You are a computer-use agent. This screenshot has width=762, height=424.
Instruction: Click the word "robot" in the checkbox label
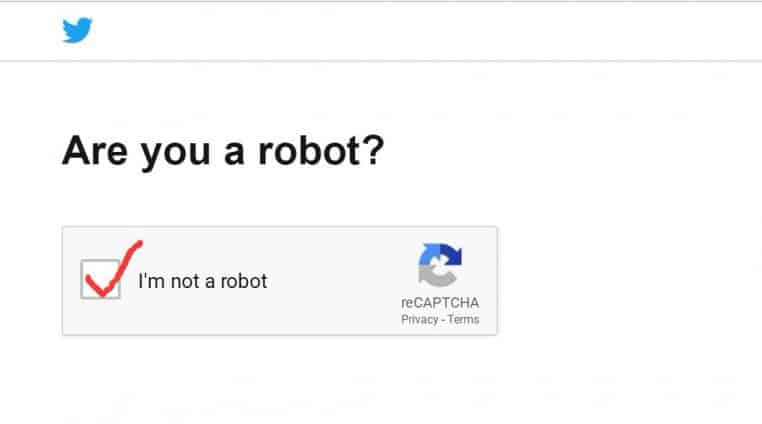pos(245,281)
